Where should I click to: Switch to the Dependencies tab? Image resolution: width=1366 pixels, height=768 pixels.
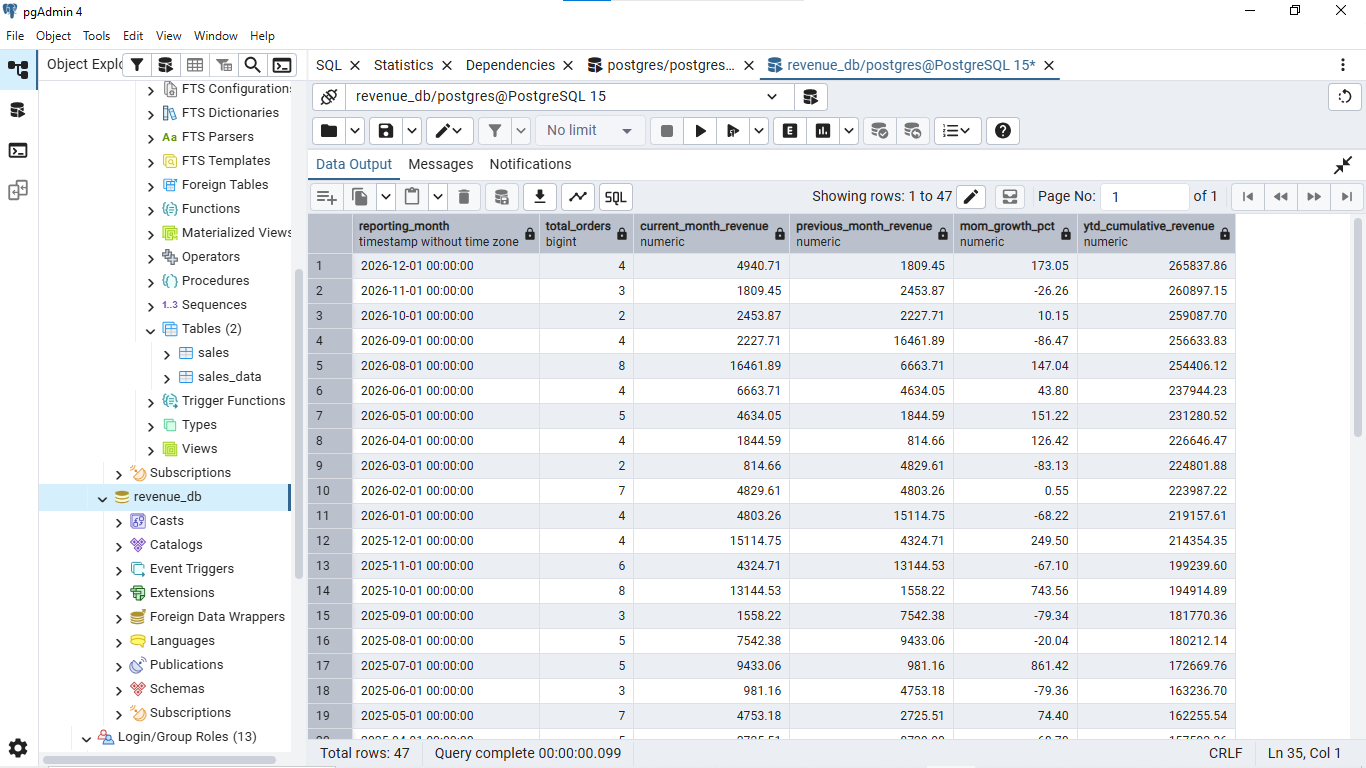510,65
